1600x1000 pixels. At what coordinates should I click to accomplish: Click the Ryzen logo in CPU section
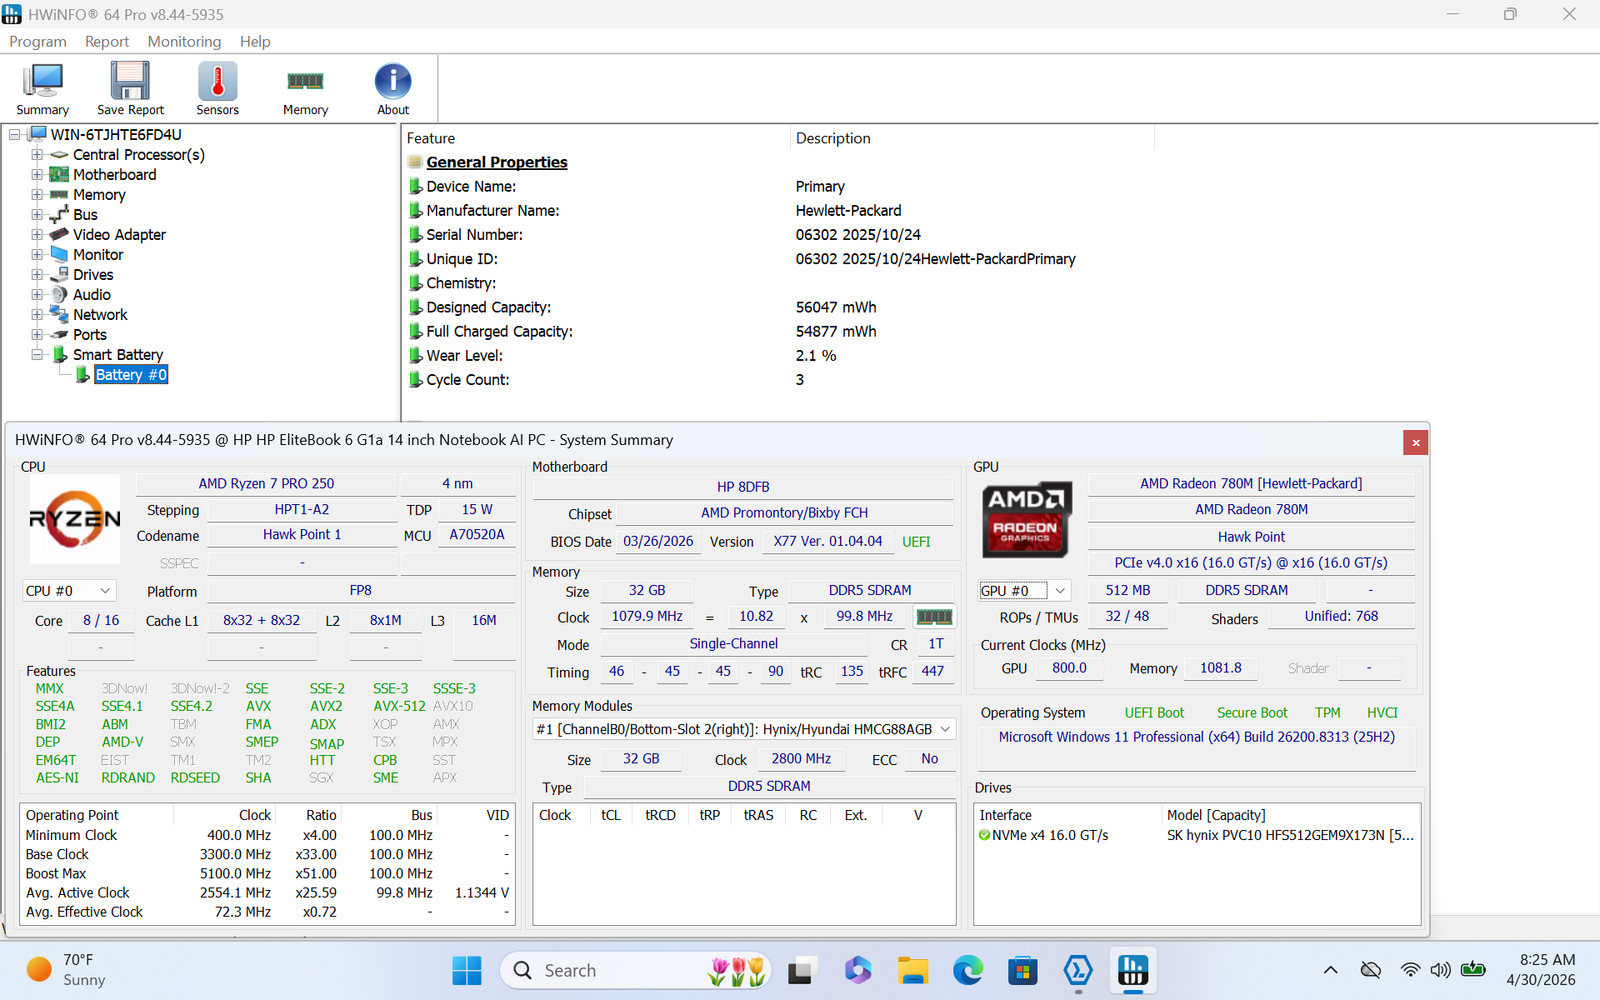[x=75, y=519]
